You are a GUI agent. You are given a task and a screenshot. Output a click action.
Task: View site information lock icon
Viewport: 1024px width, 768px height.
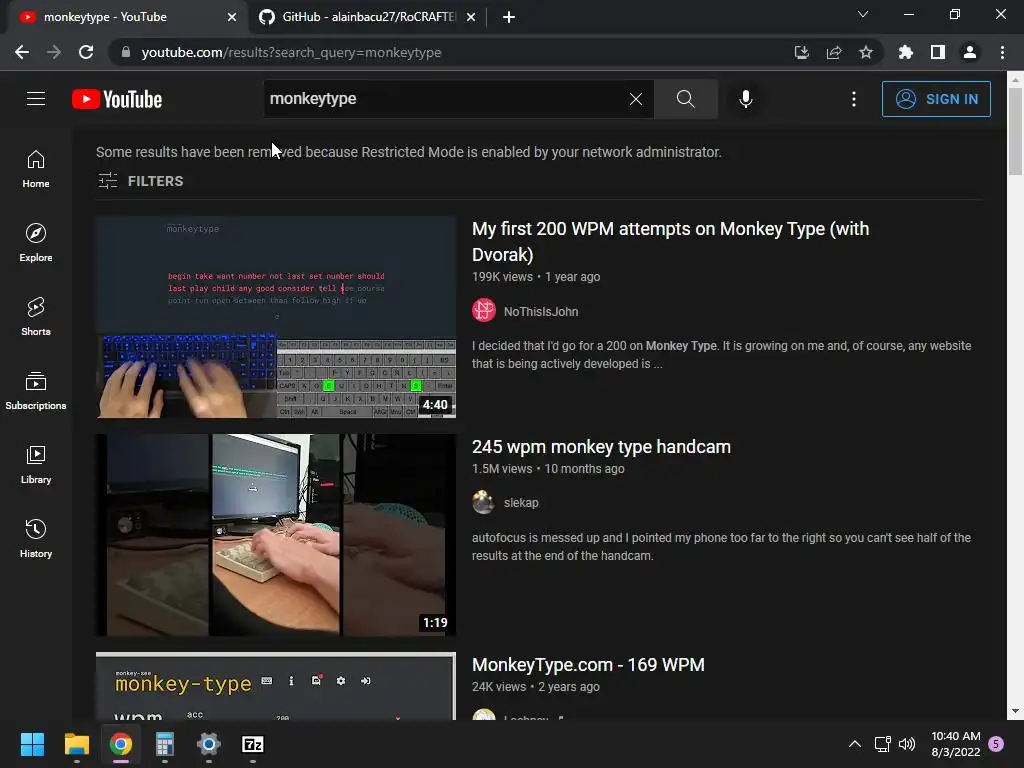126,52
